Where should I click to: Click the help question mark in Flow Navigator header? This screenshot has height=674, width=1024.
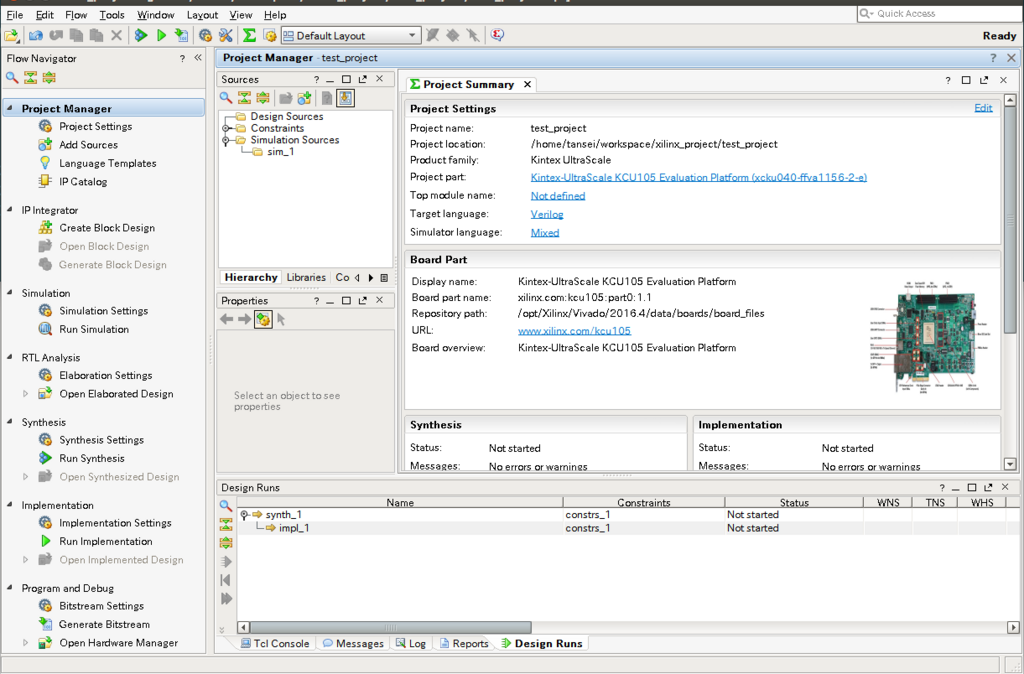pyautogui.click(x=182, y=58)
